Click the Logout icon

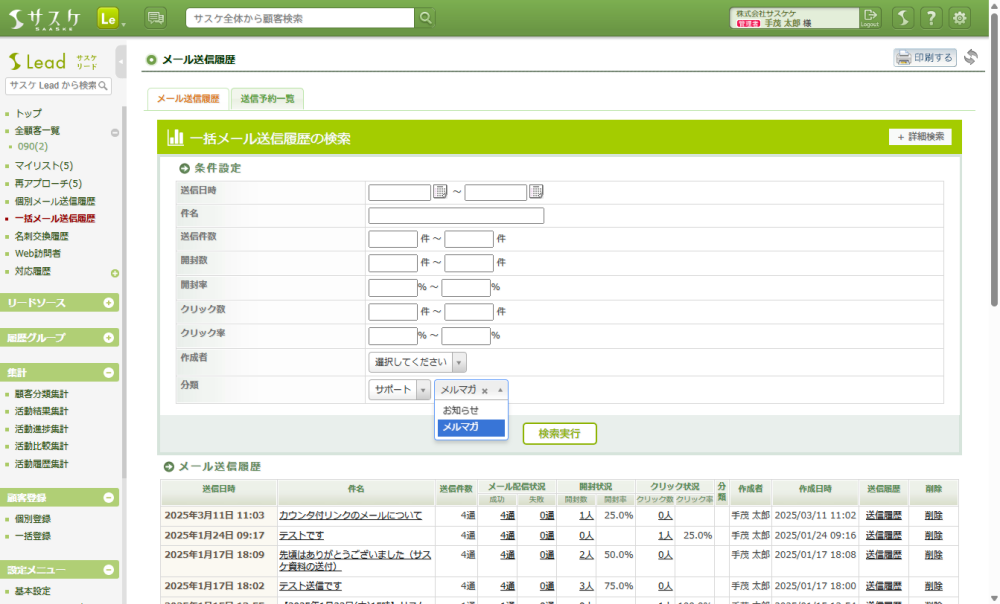870,17
